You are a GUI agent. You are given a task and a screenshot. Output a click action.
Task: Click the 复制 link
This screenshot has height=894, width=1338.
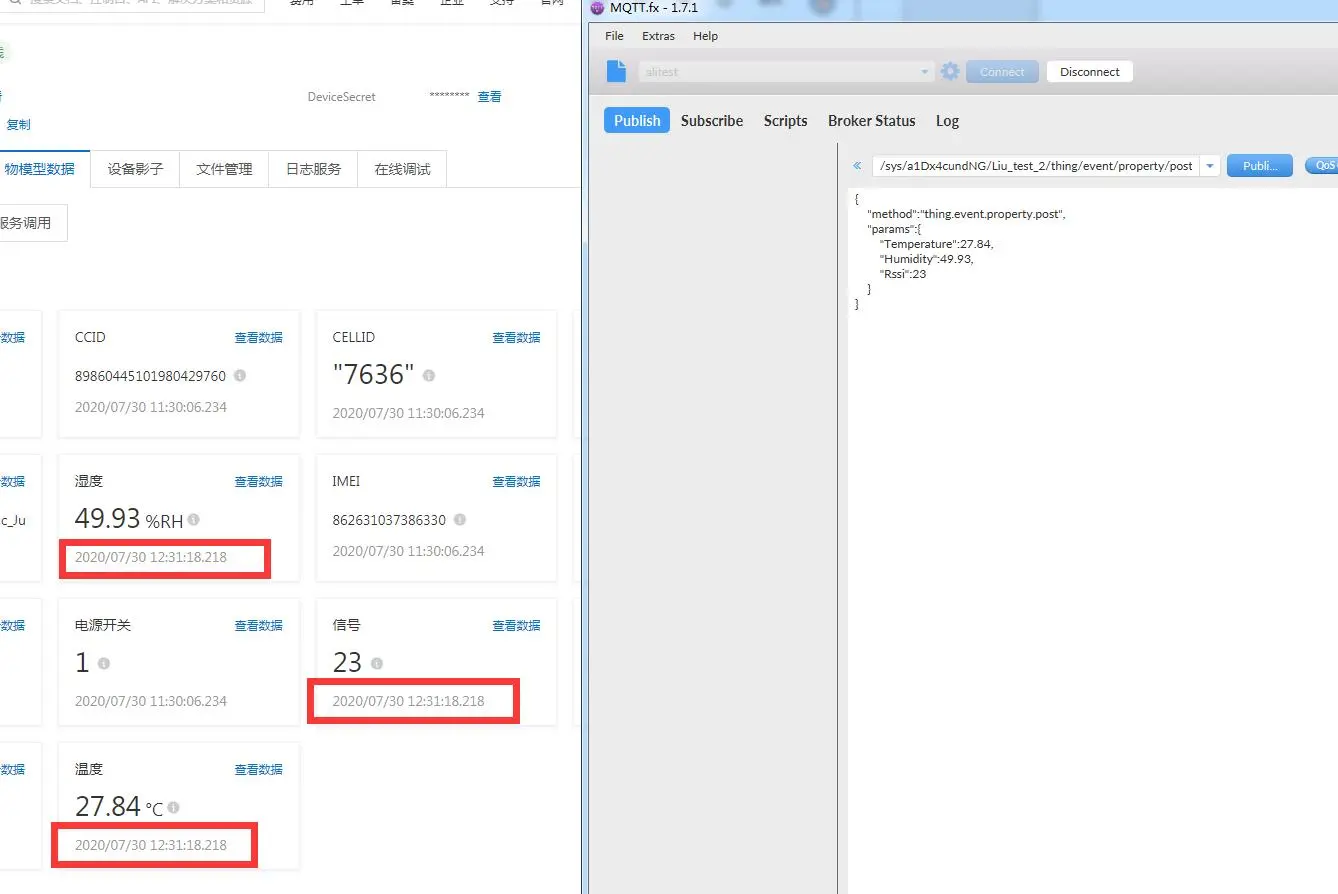[x=18, y=125]
